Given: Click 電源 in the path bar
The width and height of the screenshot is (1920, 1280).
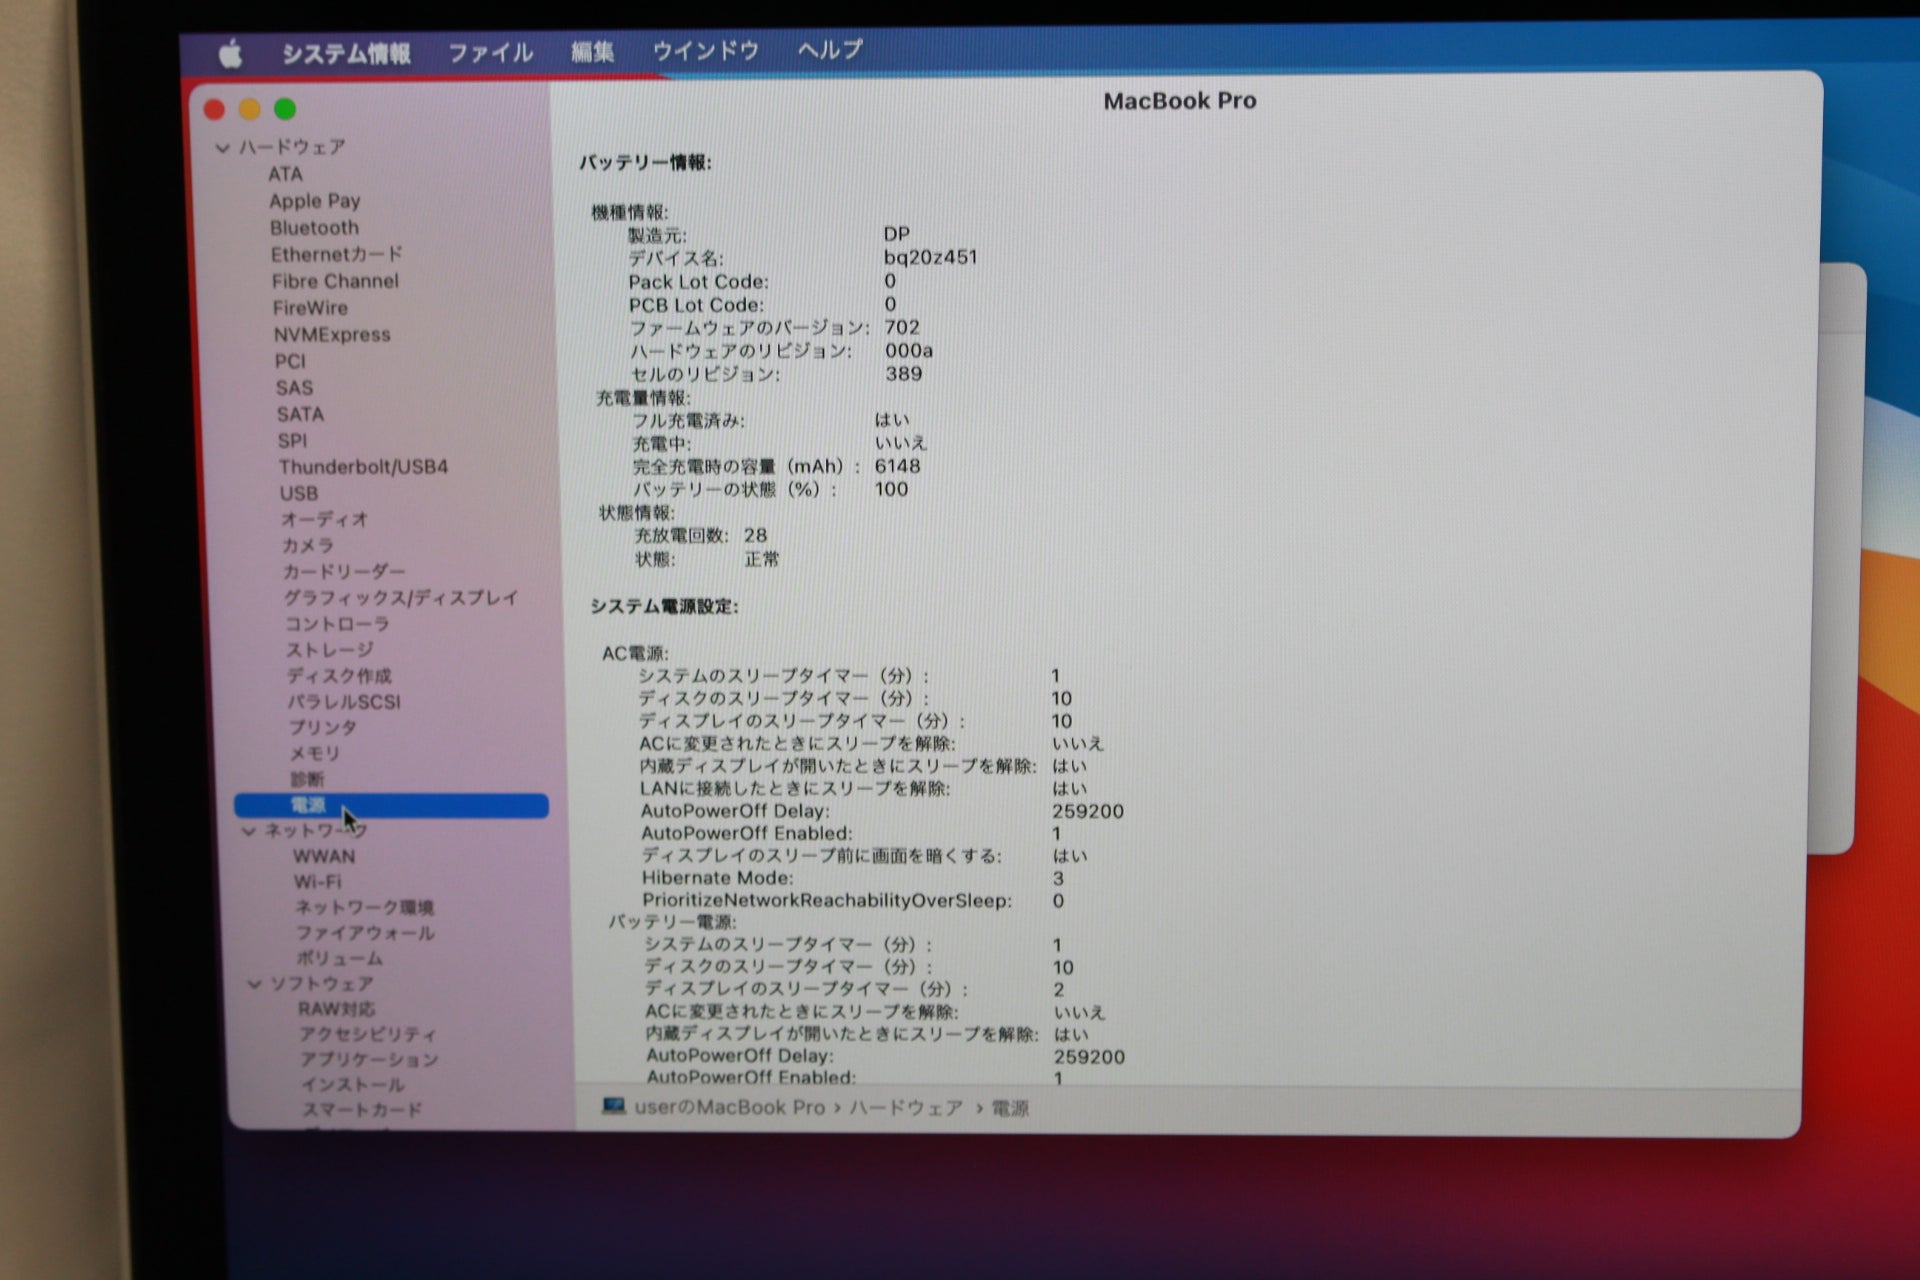Looking at the screenshot, I should 1010,1109.
